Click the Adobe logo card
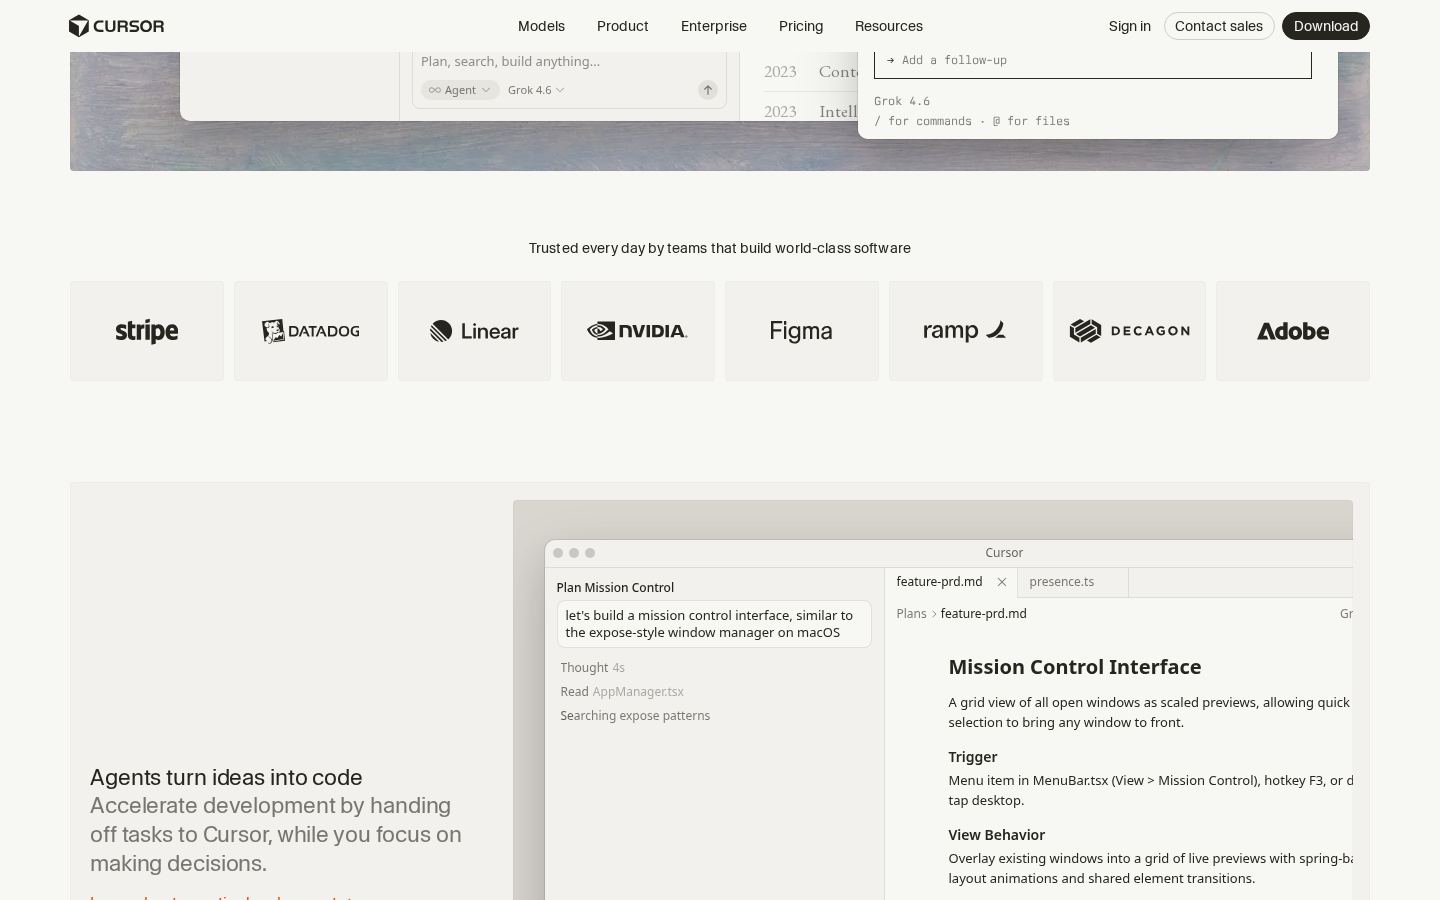This screenshot has height=900, width=1440. pos(1293,331)
